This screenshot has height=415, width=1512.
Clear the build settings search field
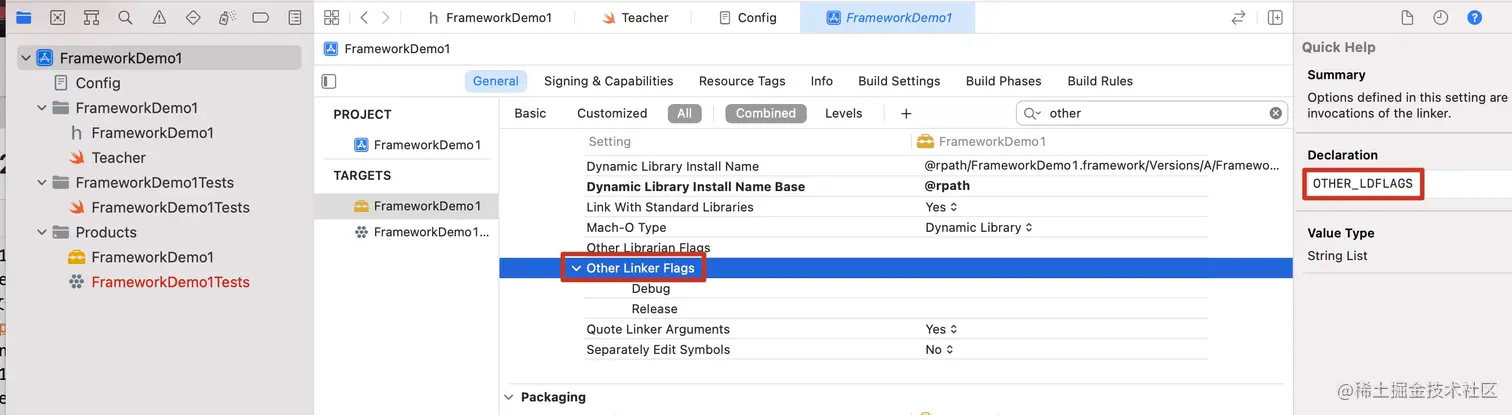1276,113
